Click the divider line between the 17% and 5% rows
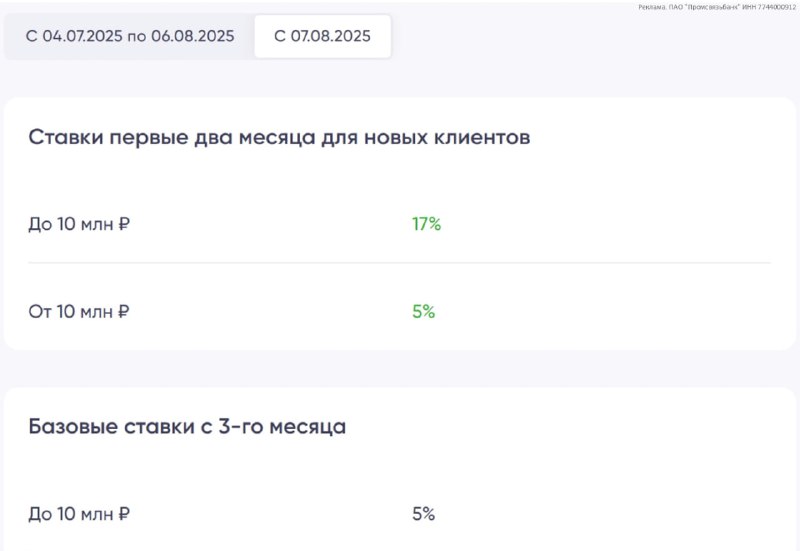The height and width of the screenshot is (551, 800). [x=399, y=263]
